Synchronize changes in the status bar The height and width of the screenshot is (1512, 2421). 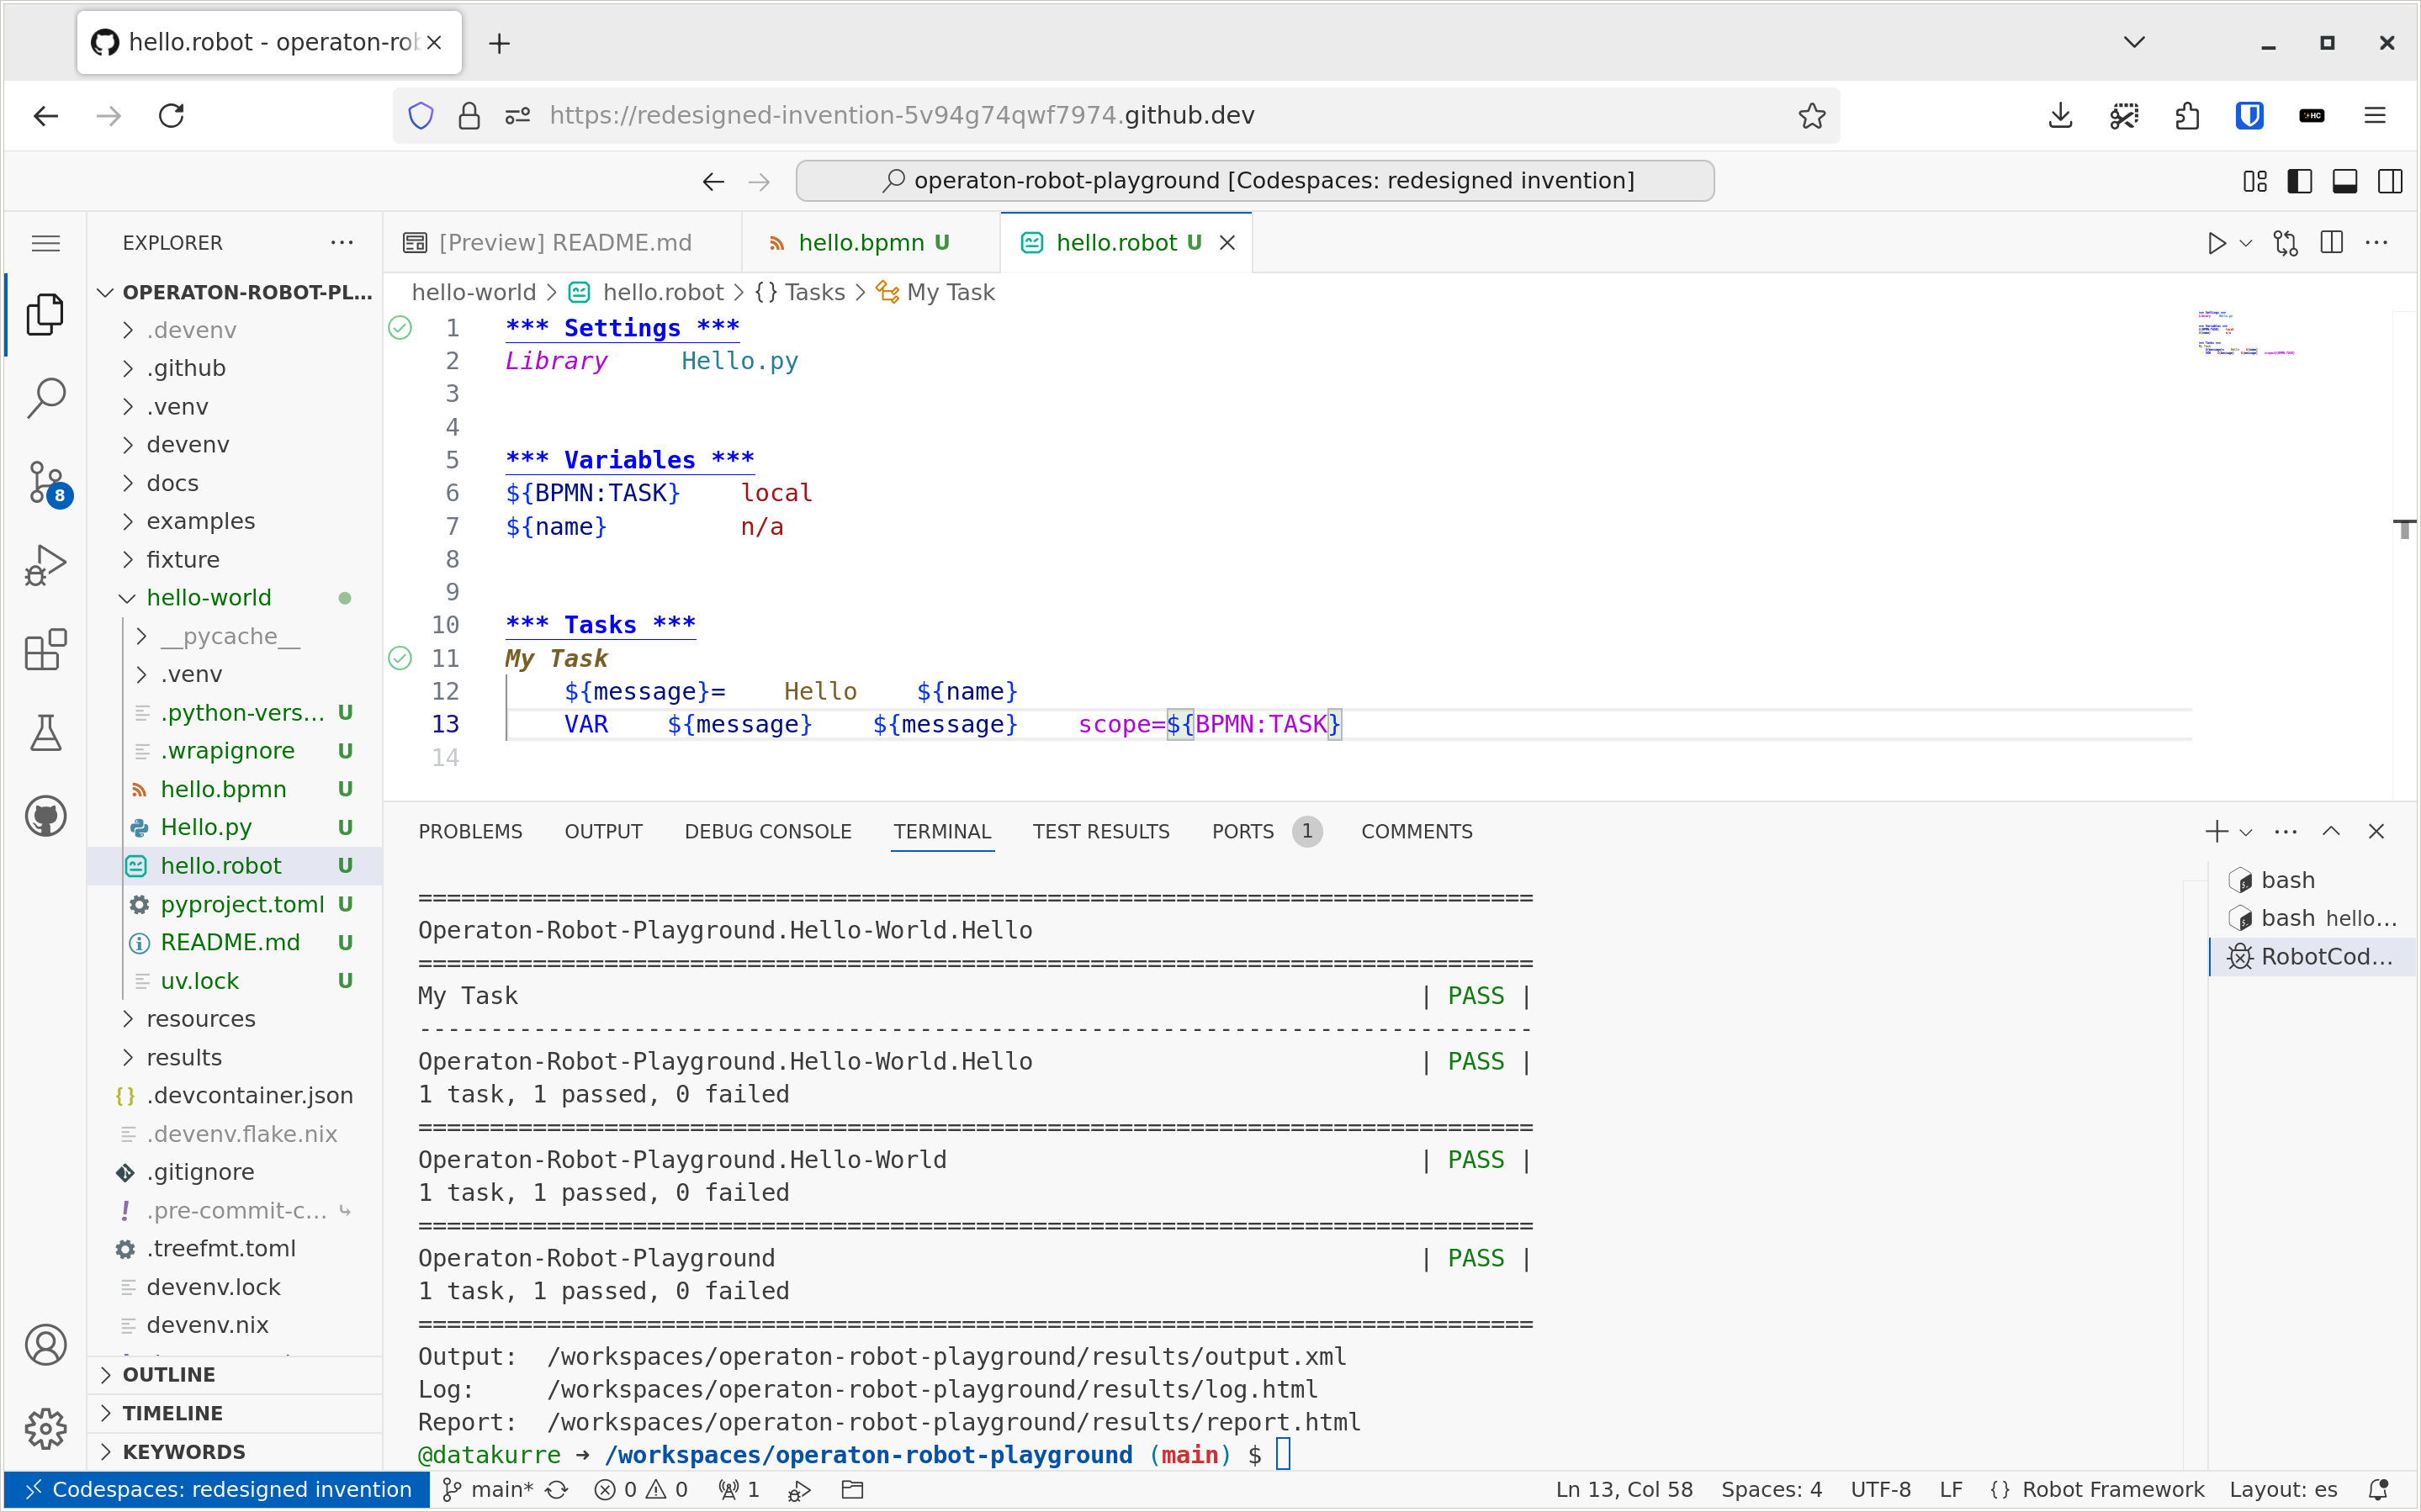click(x=557, y=1489)
